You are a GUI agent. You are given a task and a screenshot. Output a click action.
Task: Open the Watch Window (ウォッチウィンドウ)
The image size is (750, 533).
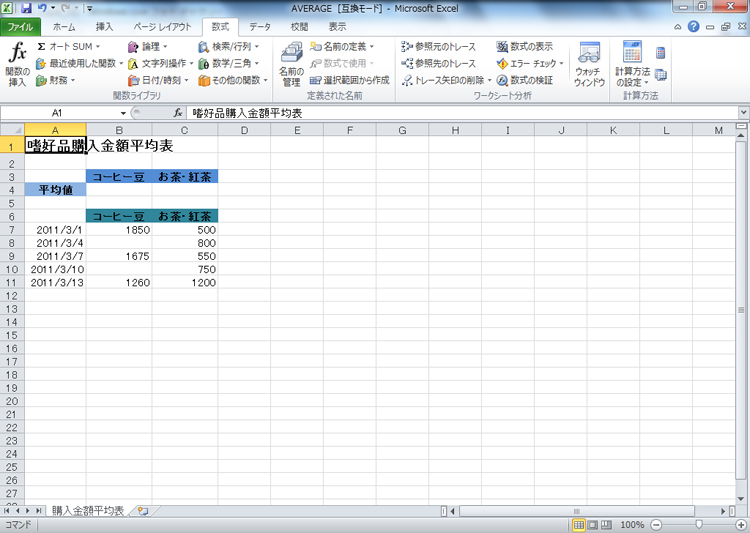589,64
